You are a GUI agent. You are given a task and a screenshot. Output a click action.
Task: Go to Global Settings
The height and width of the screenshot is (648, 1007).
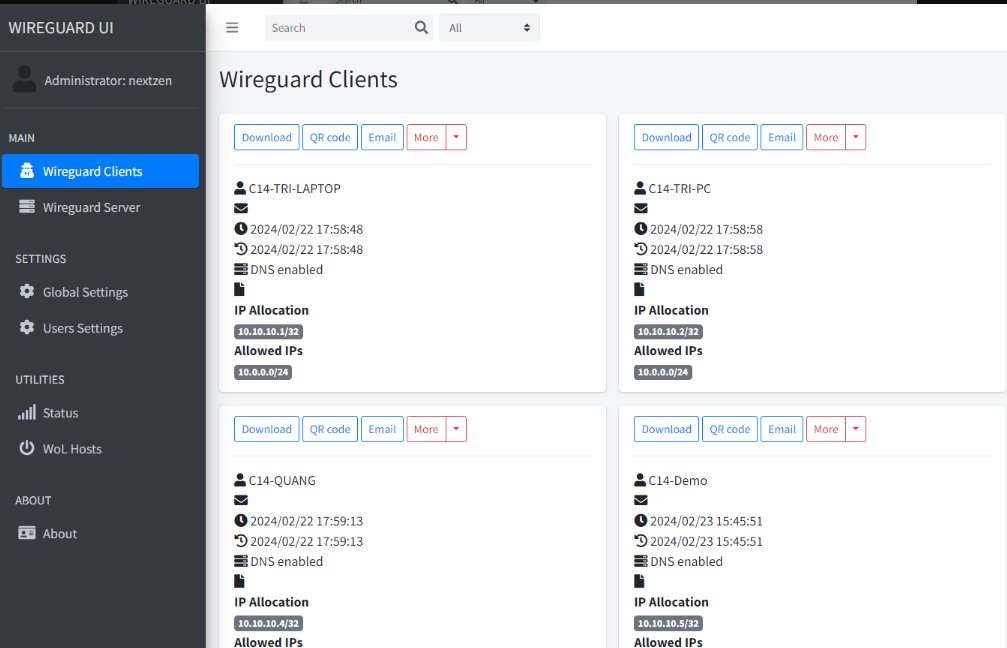(x=100, y=292)
